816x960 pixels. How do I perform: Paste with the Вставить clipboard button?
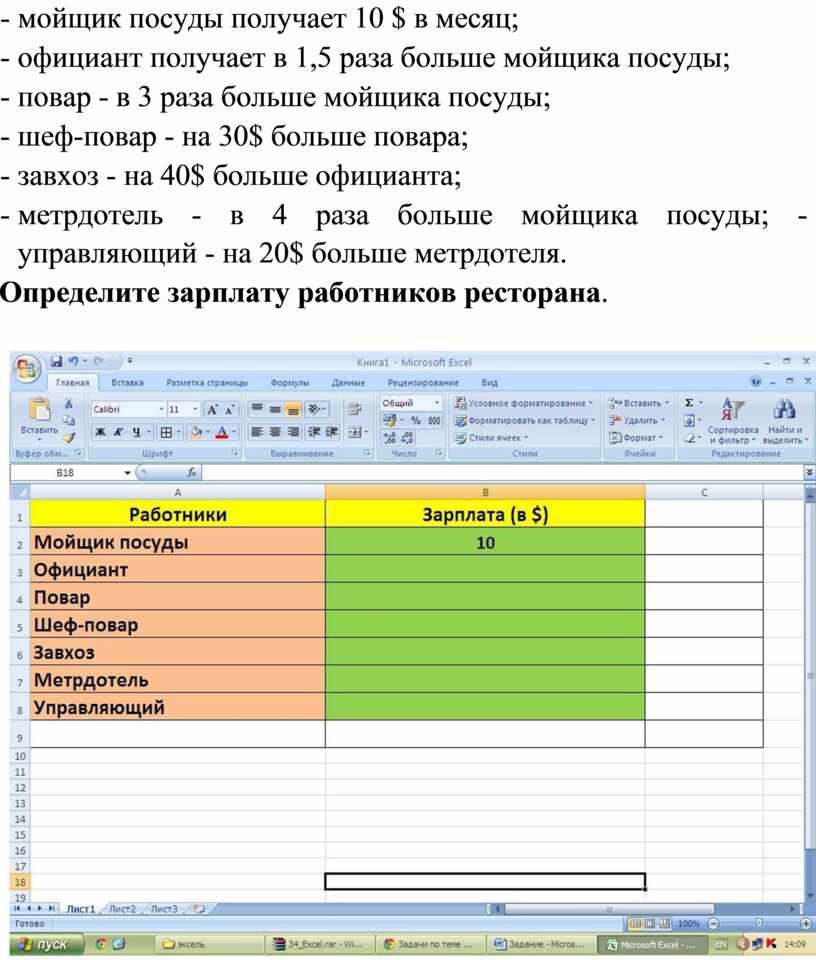39,418
